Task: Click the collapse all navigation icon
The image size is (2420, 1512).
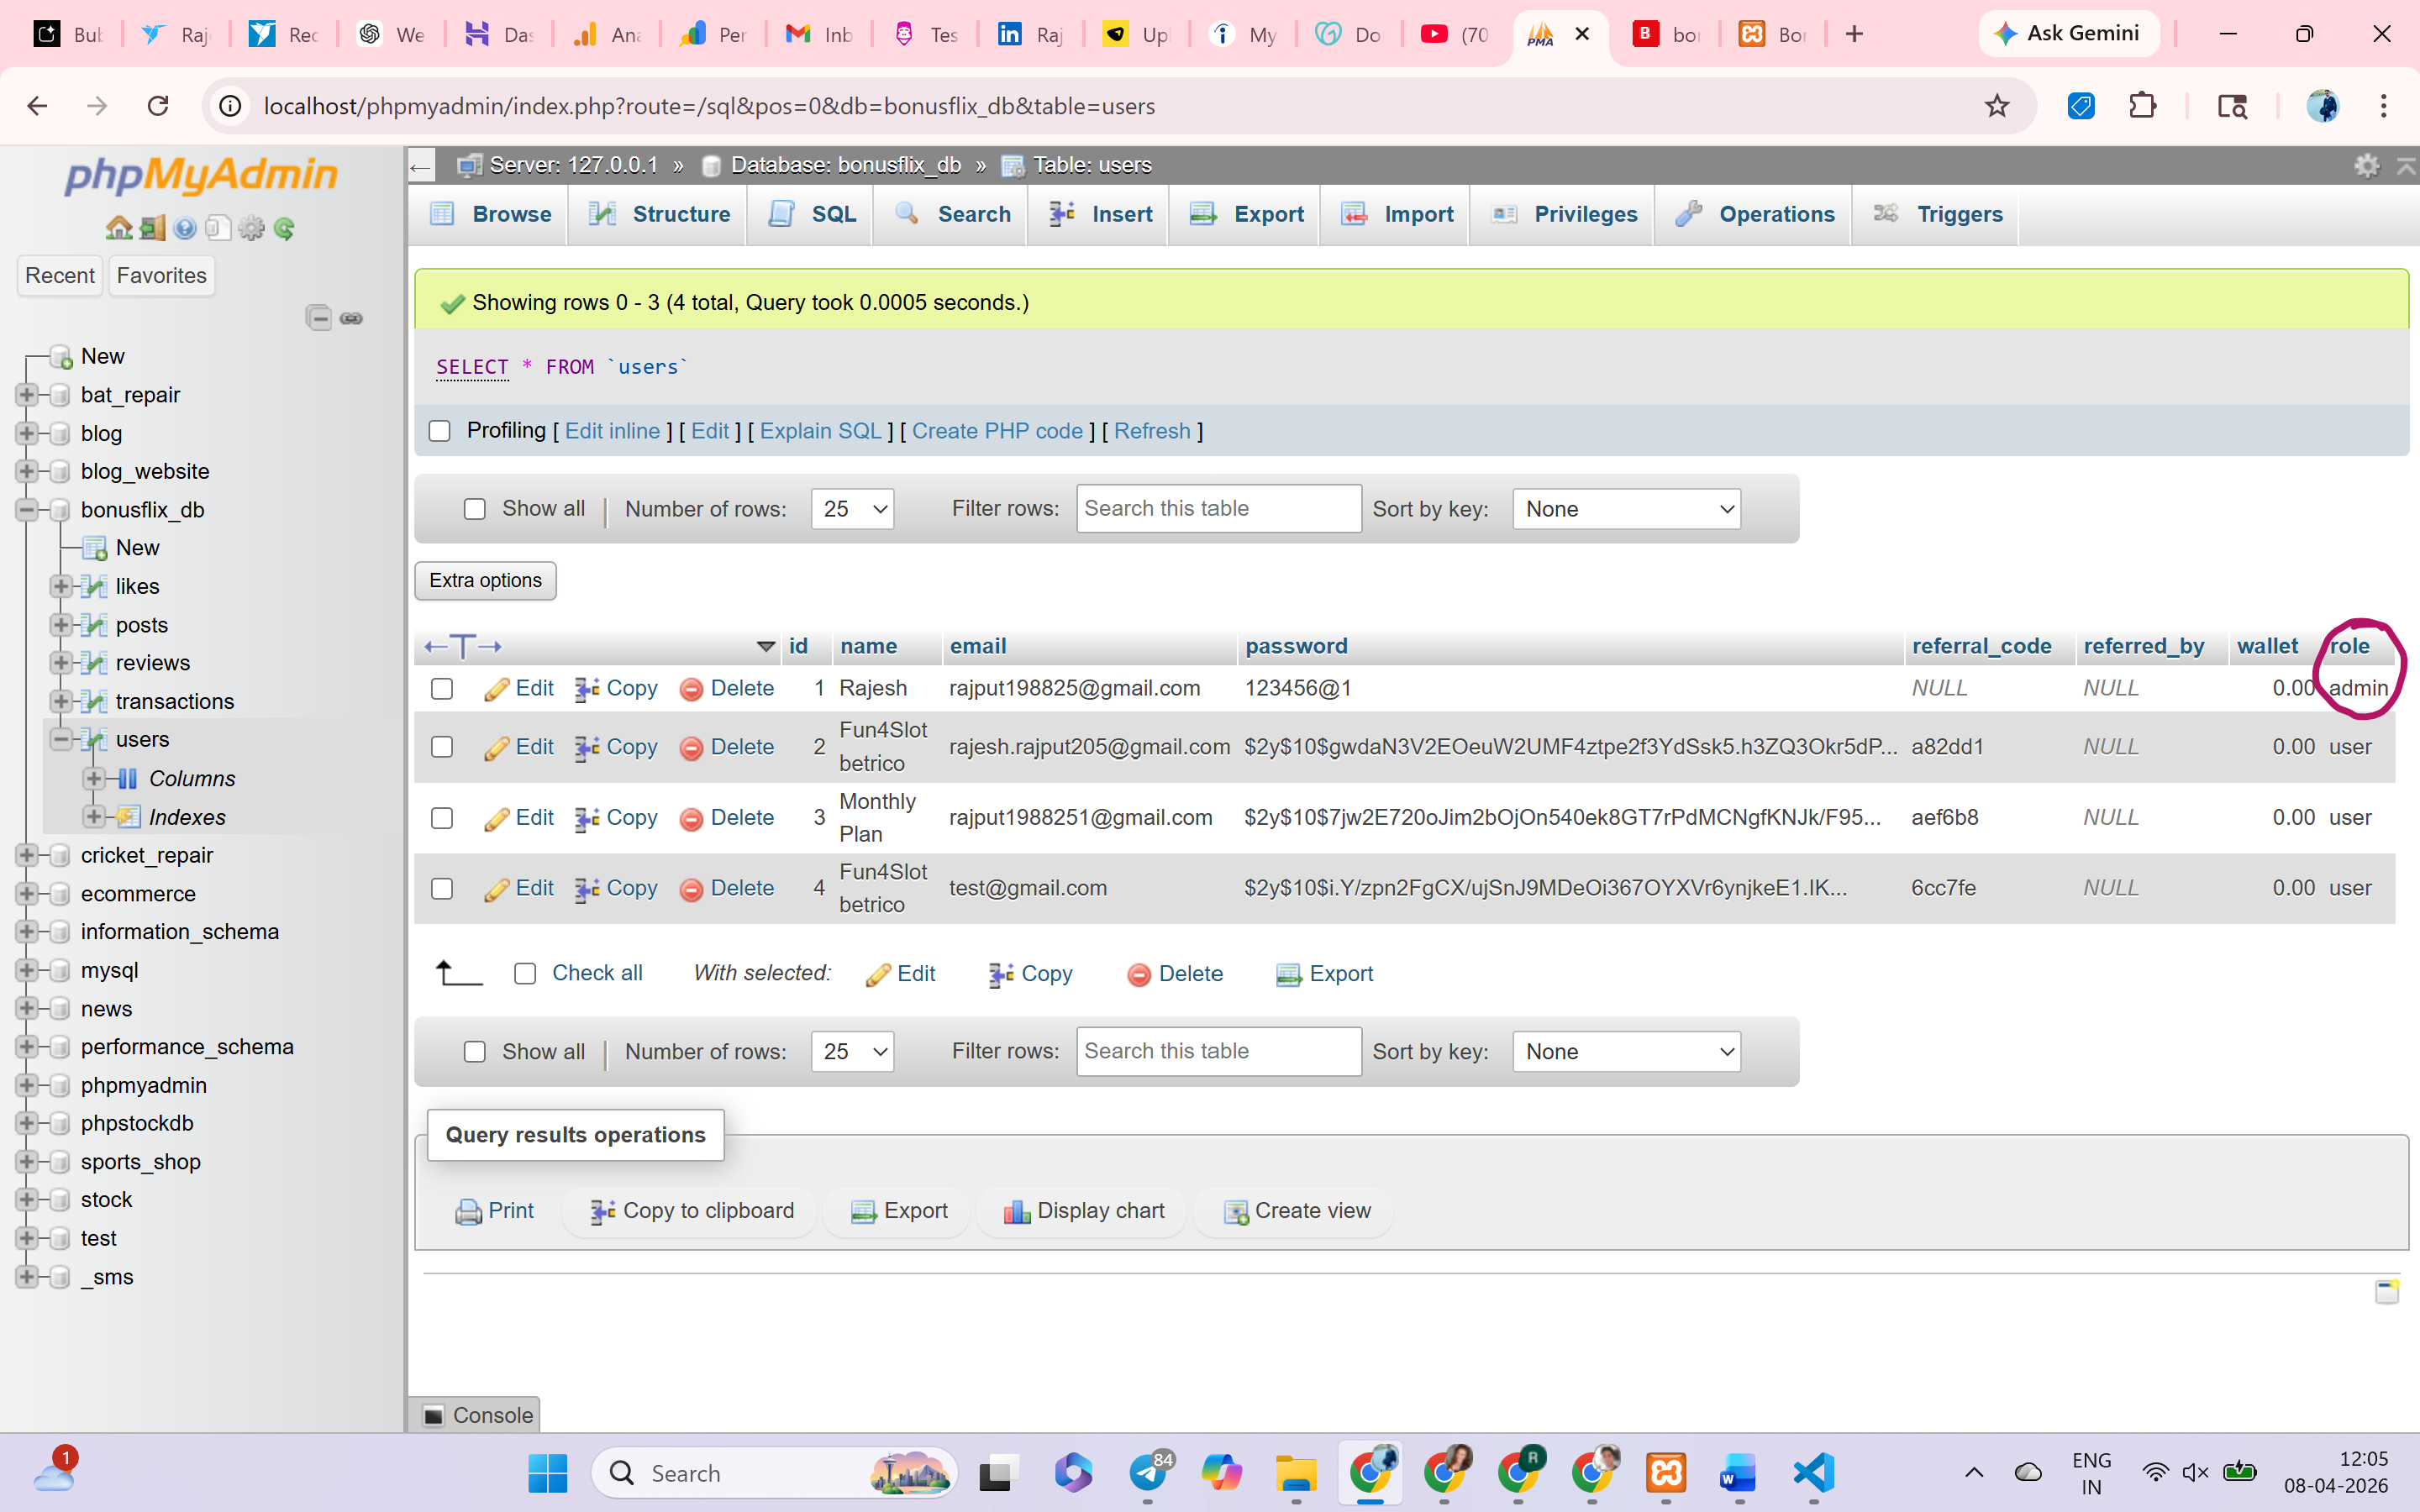Action: [318, 318]
